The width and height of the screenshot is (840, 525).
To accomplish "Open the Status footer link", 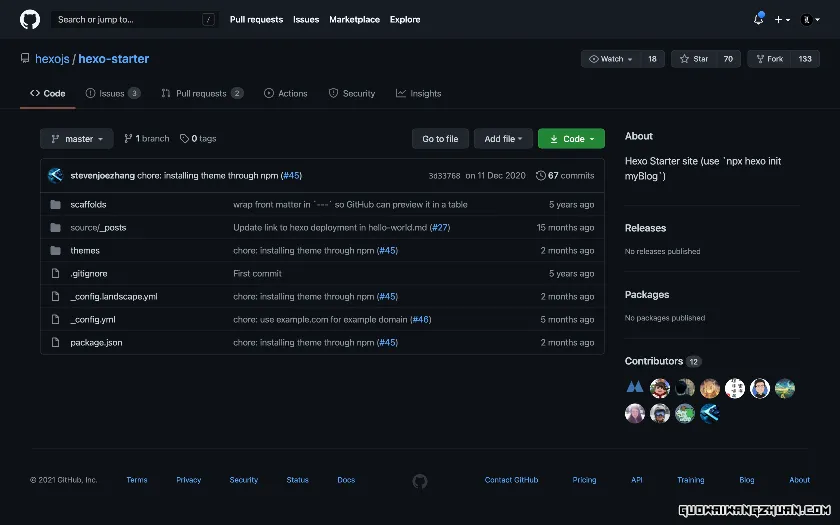I will click(297, 480).
